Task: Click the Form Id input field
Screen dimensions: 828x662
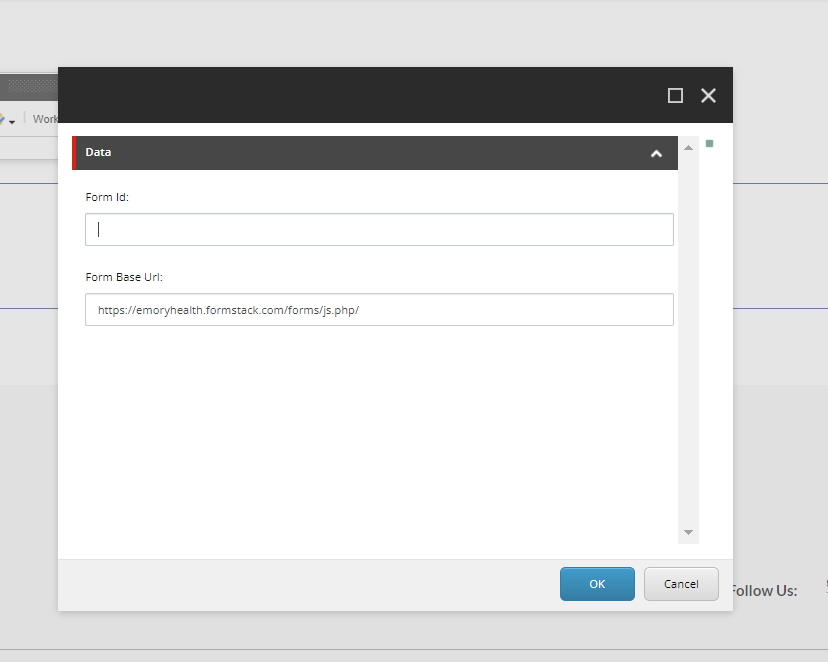Action: coord(379,230)
